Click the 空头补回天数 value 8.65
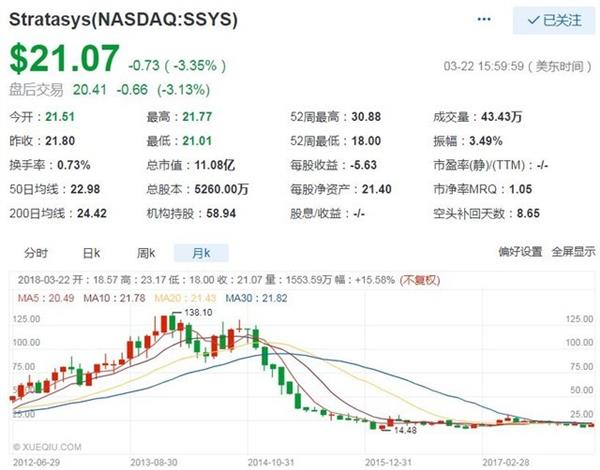Viewport: 600px width, 470px height. (528, 213)
